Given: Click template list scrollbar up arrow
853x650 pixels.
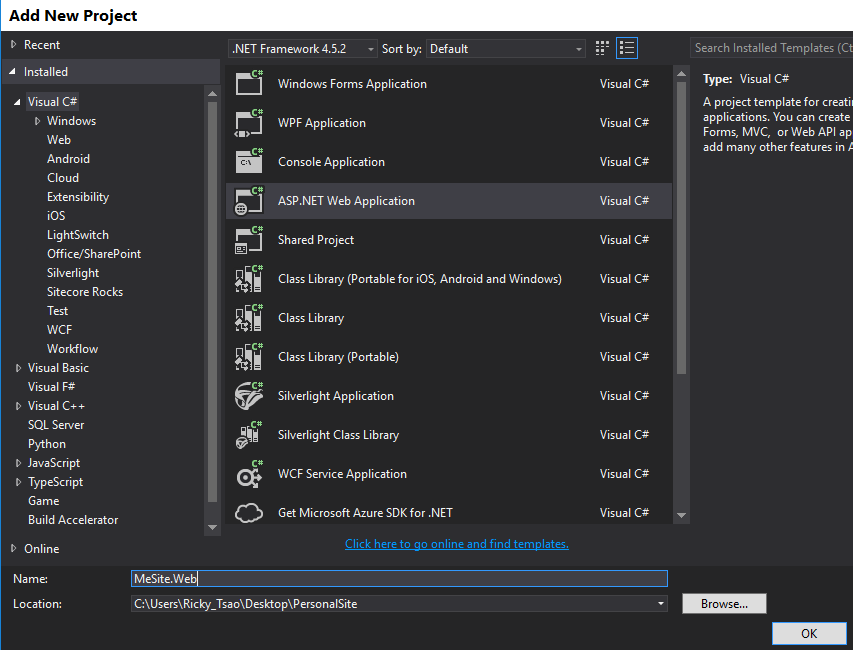Looking at the screenshot, I should point(681,73).
